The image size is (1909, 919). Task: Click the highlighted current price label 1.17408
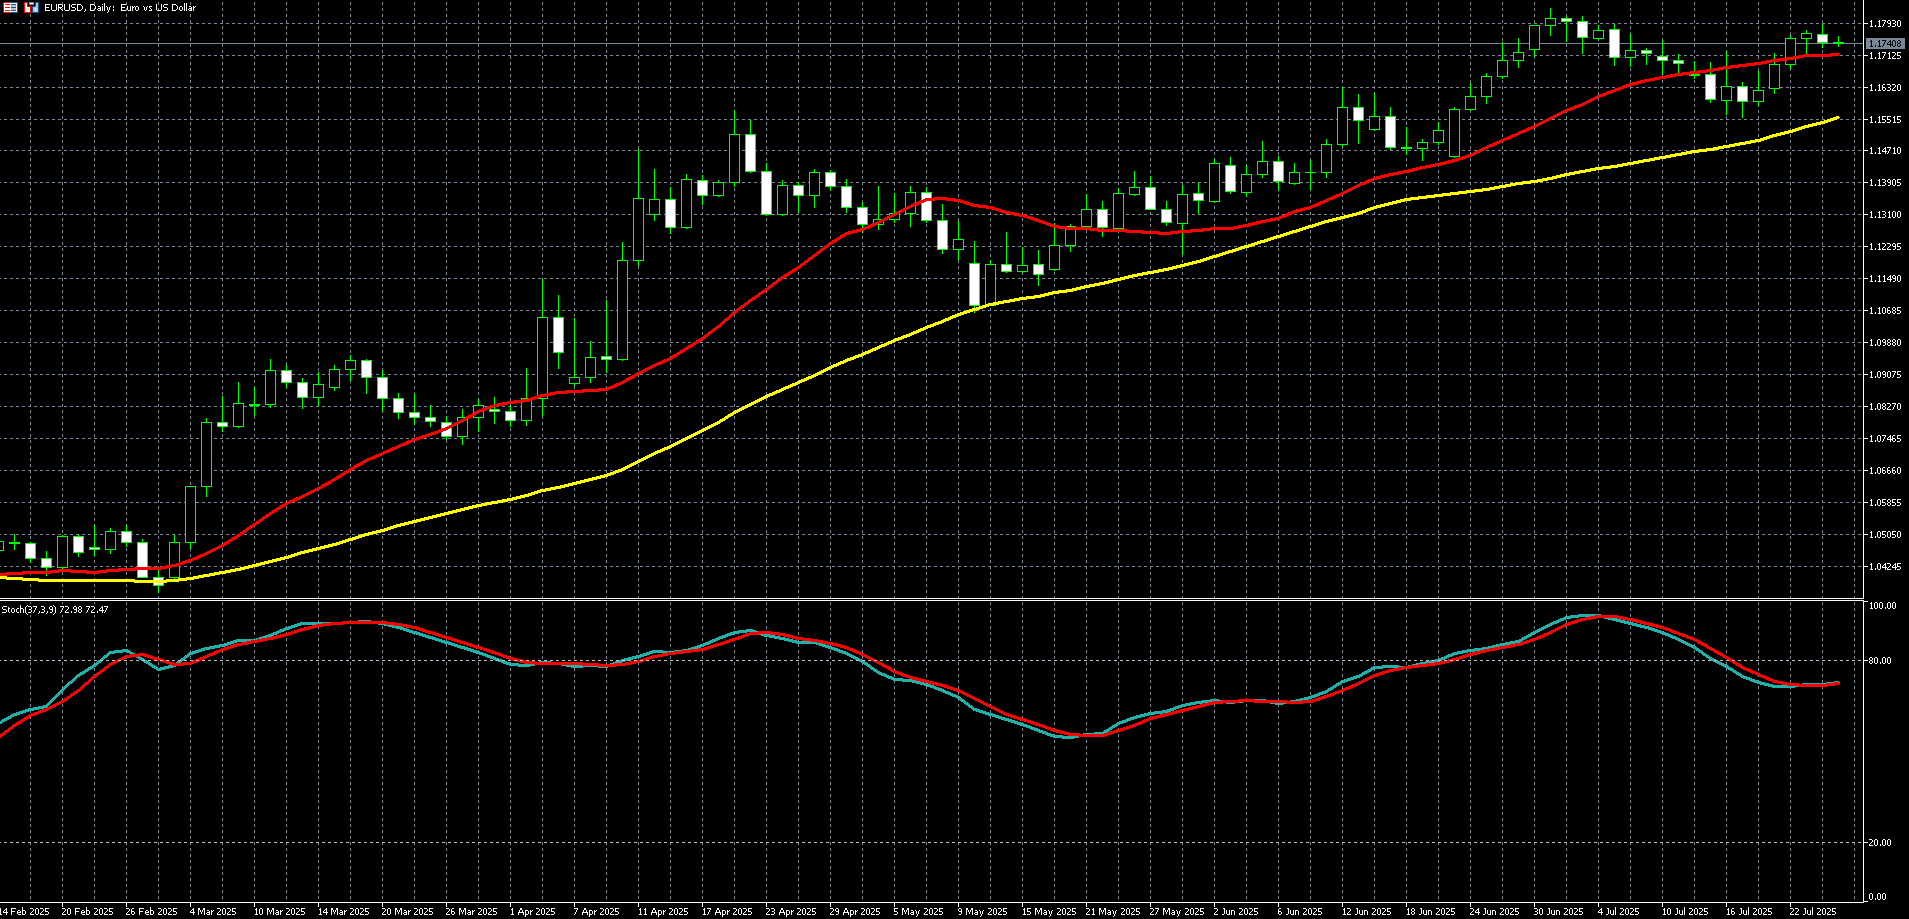click(x=1885, y=44)
